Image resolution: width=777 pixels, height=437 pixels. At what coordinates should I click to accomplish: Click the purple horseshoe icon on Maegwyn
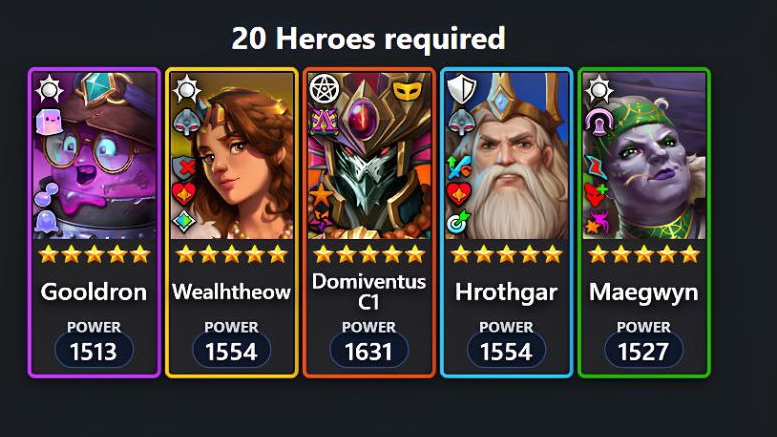click(598, 122)
